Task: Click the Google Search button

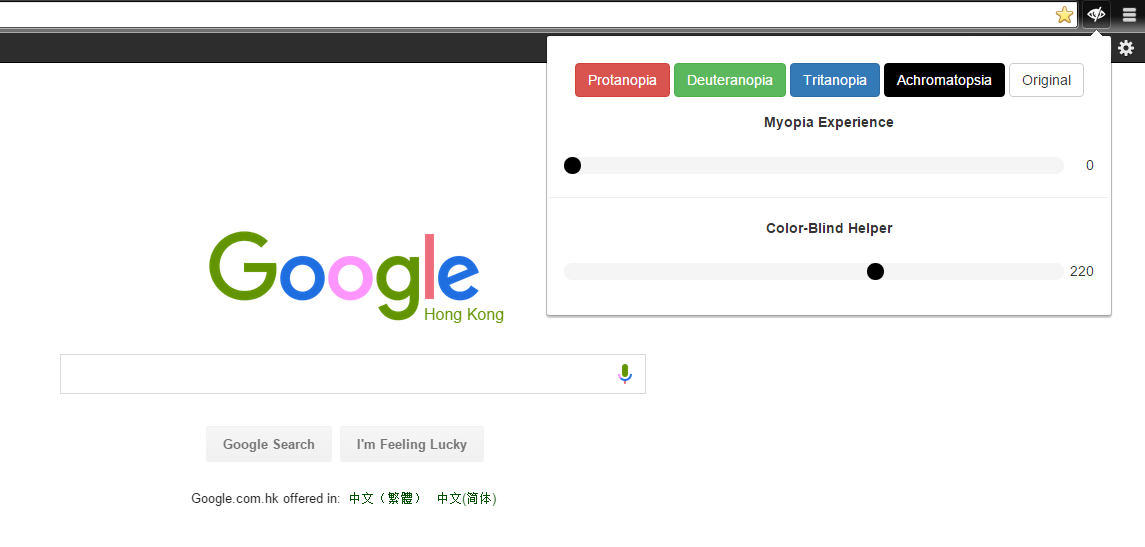Action: tap(269, 444)
